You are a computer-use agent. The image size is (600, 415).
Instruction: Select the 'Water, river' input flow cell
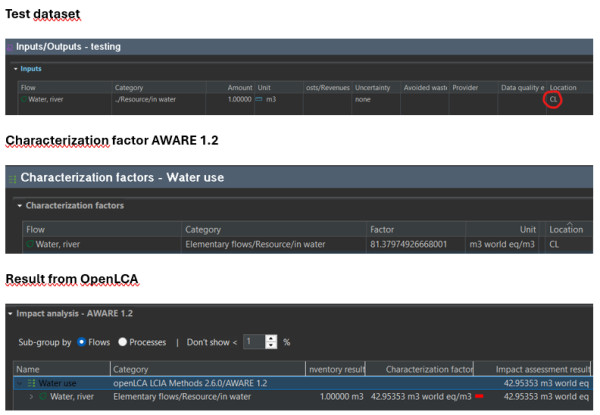tap(46, 99)
